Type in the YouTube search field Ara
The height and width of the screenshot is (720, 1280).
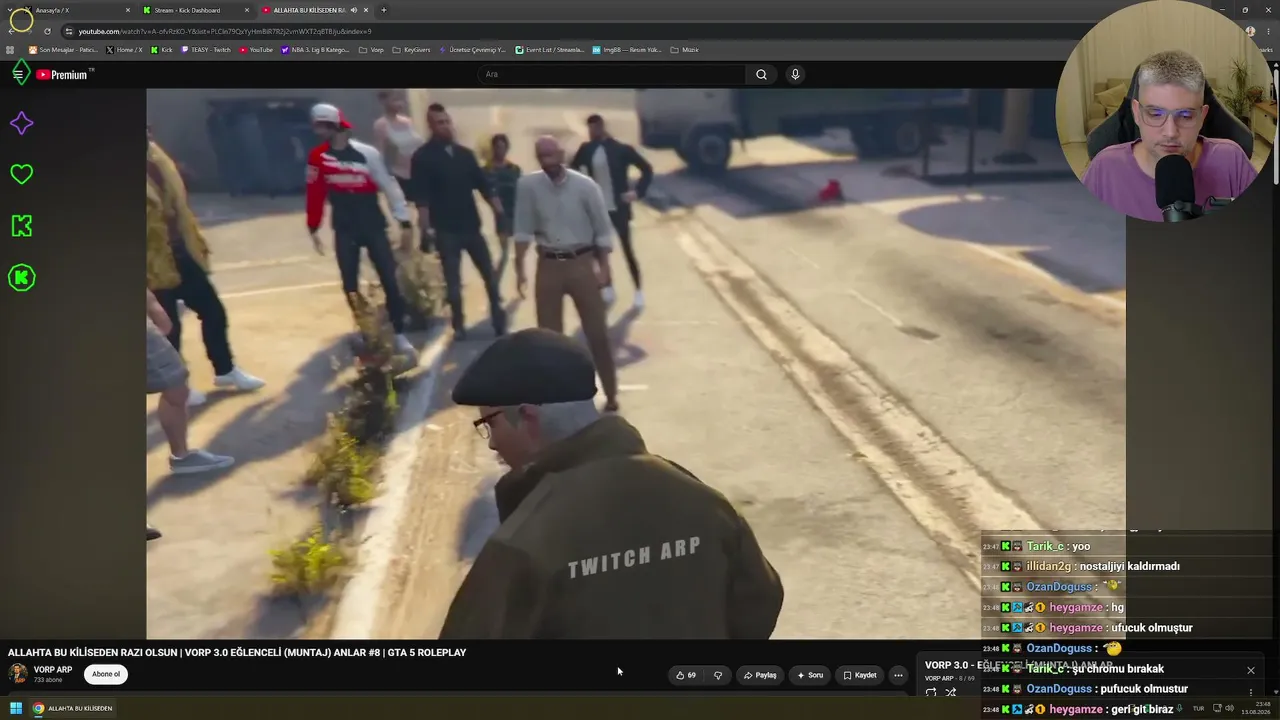(x=610, y=74)
